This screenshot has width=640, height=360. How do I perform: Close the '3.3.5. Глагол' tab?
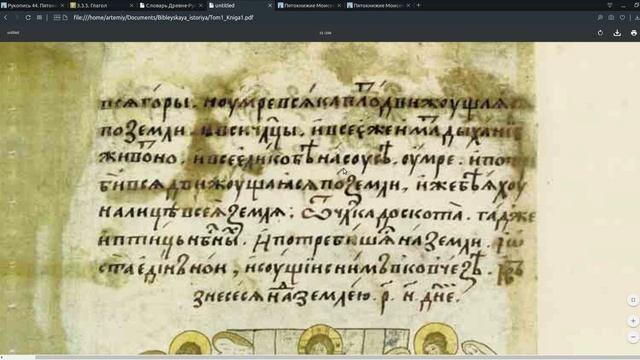pos(131,5)
